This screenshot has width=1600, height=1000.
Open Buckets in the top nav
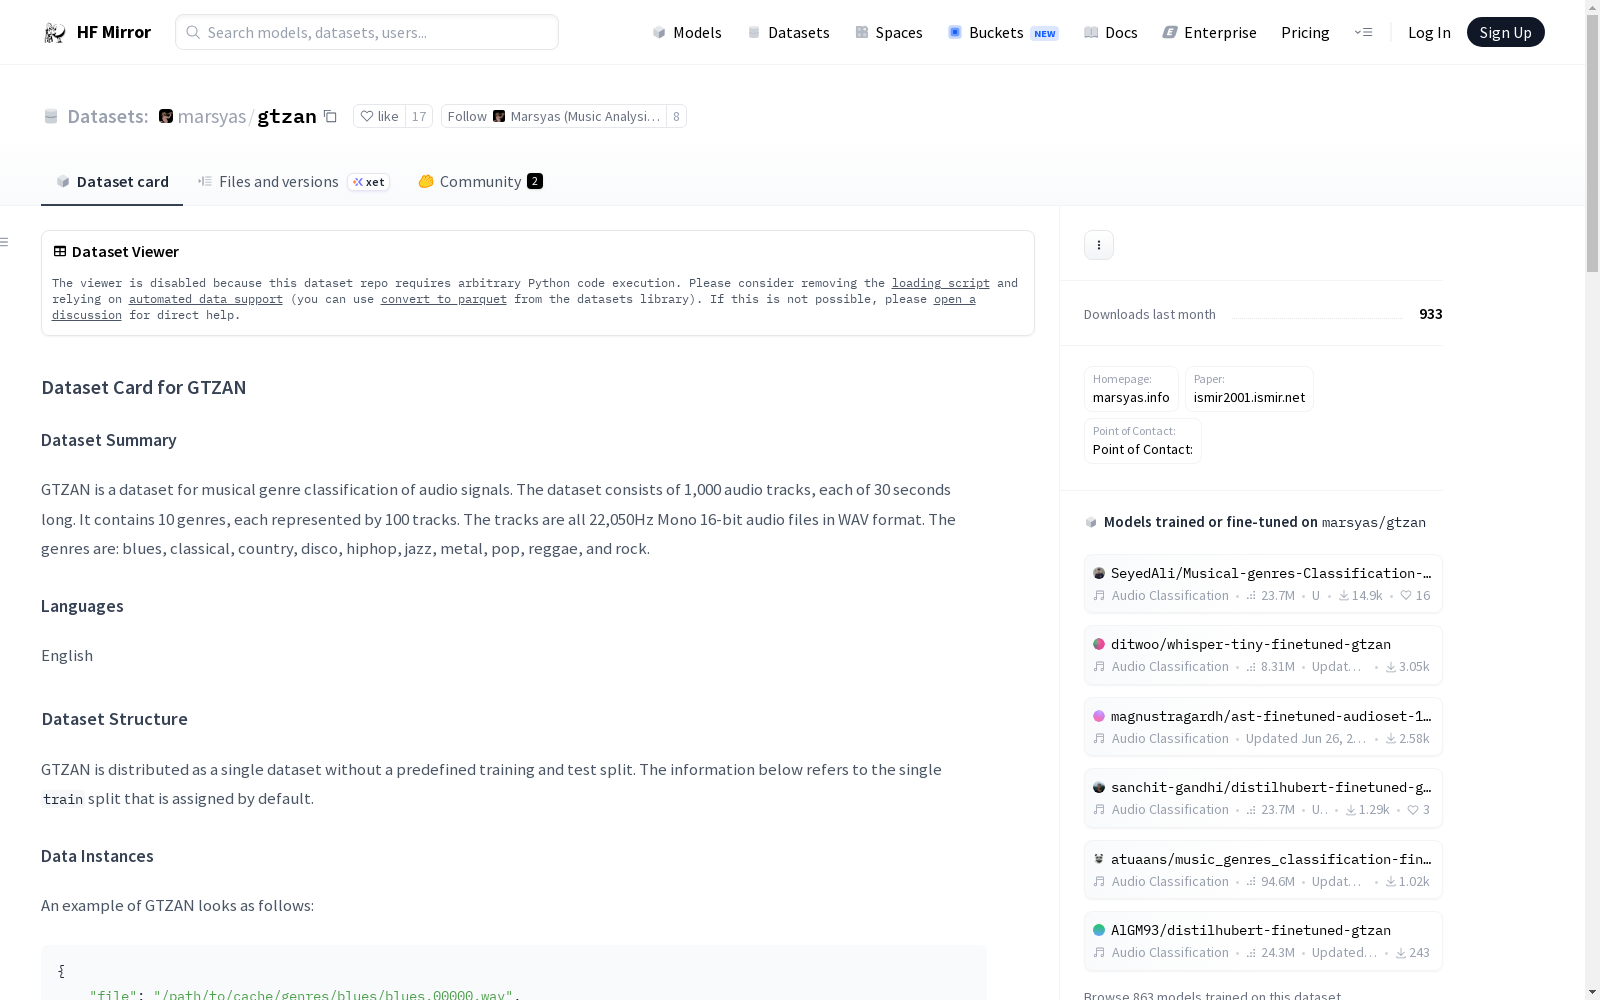point(1003,32)
